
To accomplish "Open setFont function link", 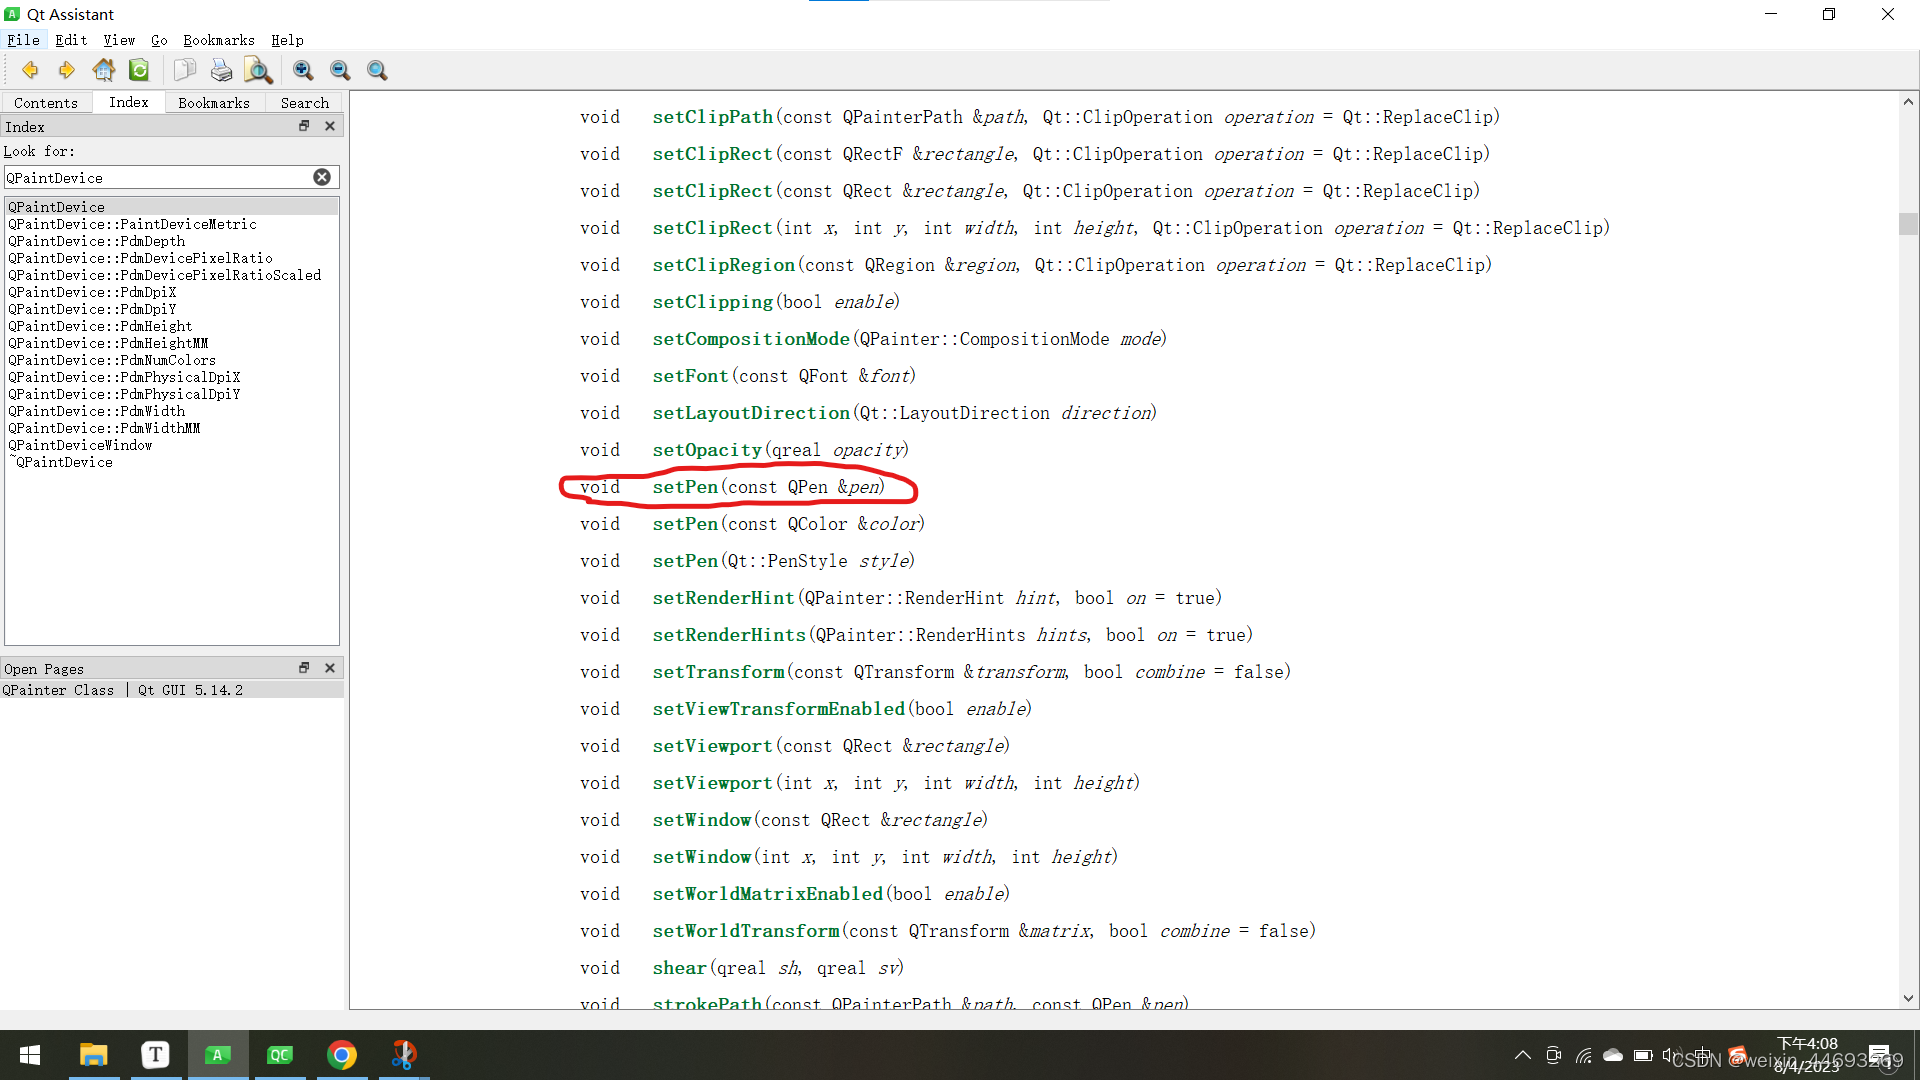I will pyautogui.click(x=691, y=376).
